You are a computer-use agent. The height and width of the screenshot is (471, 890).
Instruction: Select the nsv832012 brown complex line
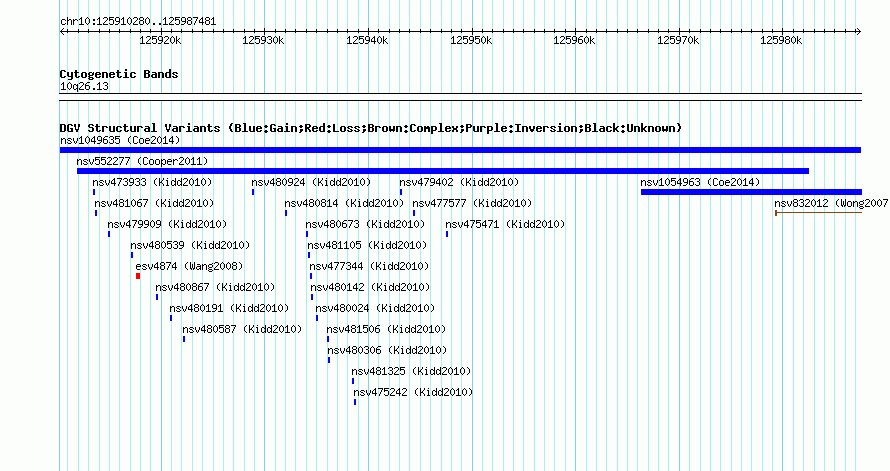pos(818,213)
